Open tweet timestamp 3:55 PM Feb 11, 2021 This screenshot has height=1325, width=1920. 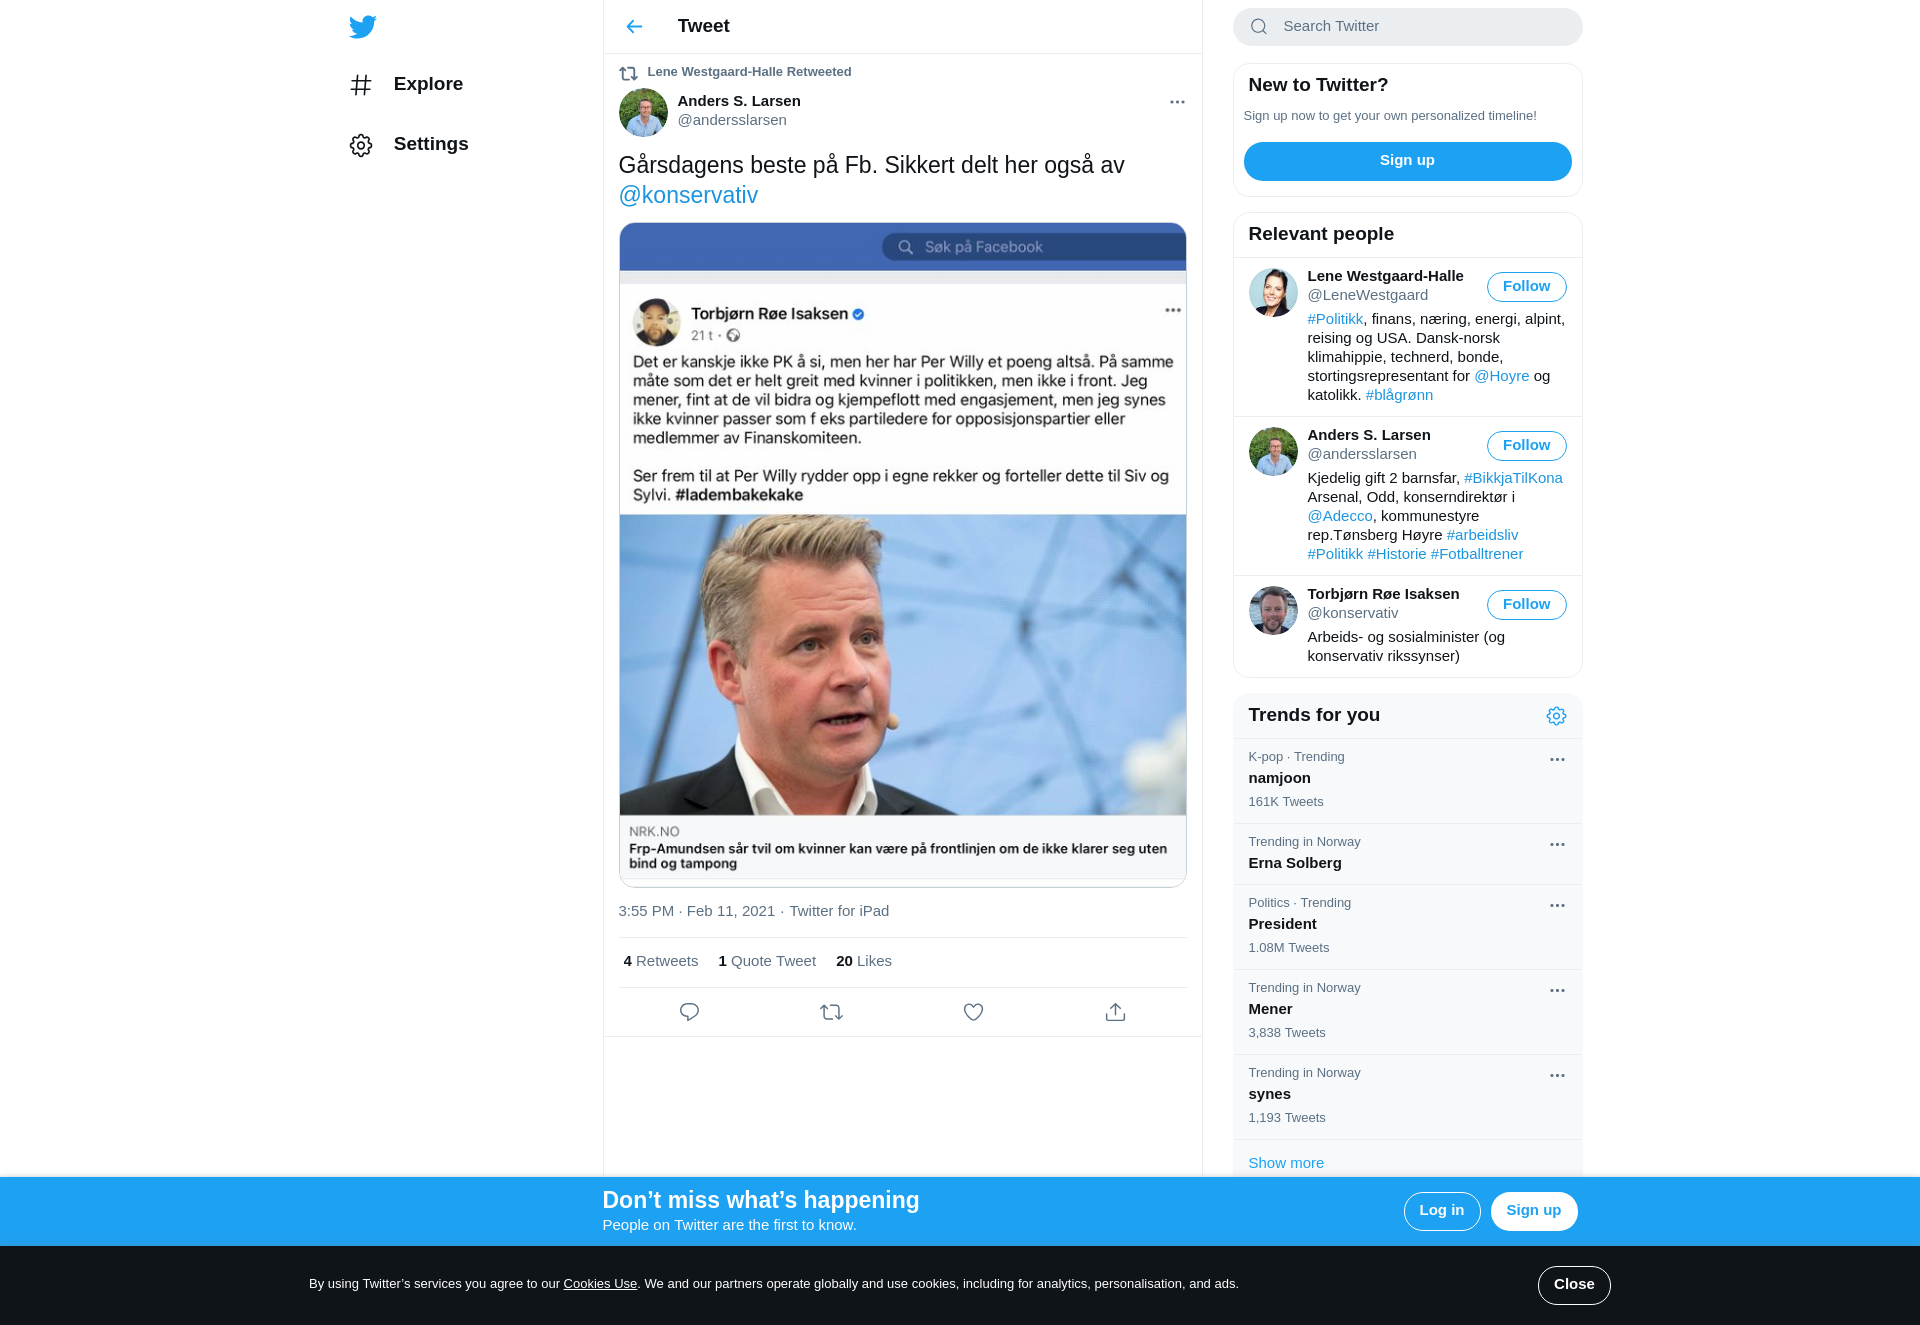[x=696, y=911]
